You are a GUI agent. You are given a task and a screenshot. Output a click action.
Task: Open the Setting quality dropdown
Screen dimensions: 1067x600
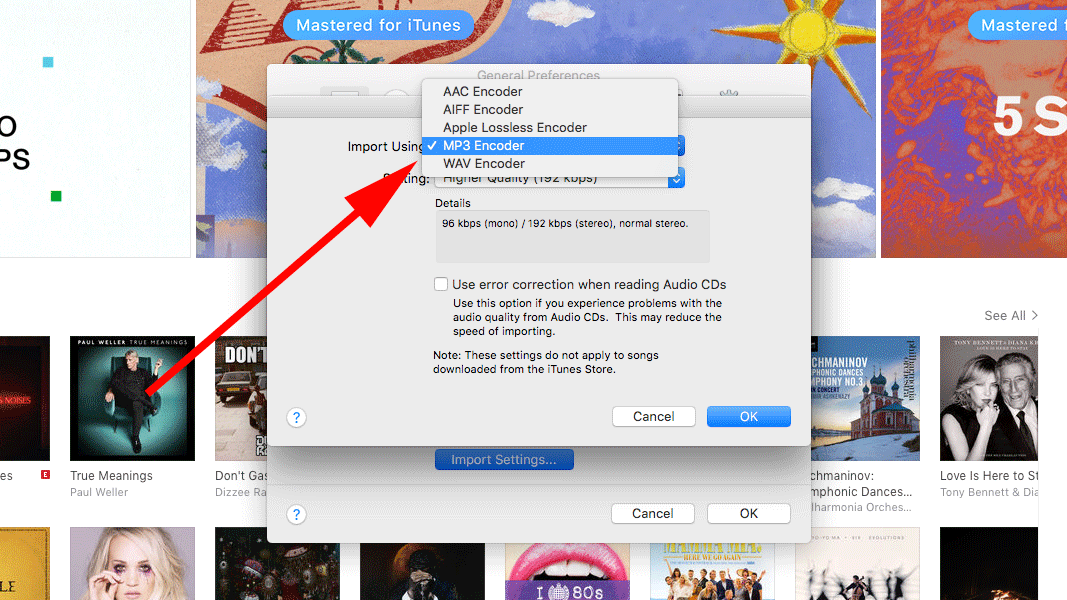pyautogui.click(x=559, y=180)
